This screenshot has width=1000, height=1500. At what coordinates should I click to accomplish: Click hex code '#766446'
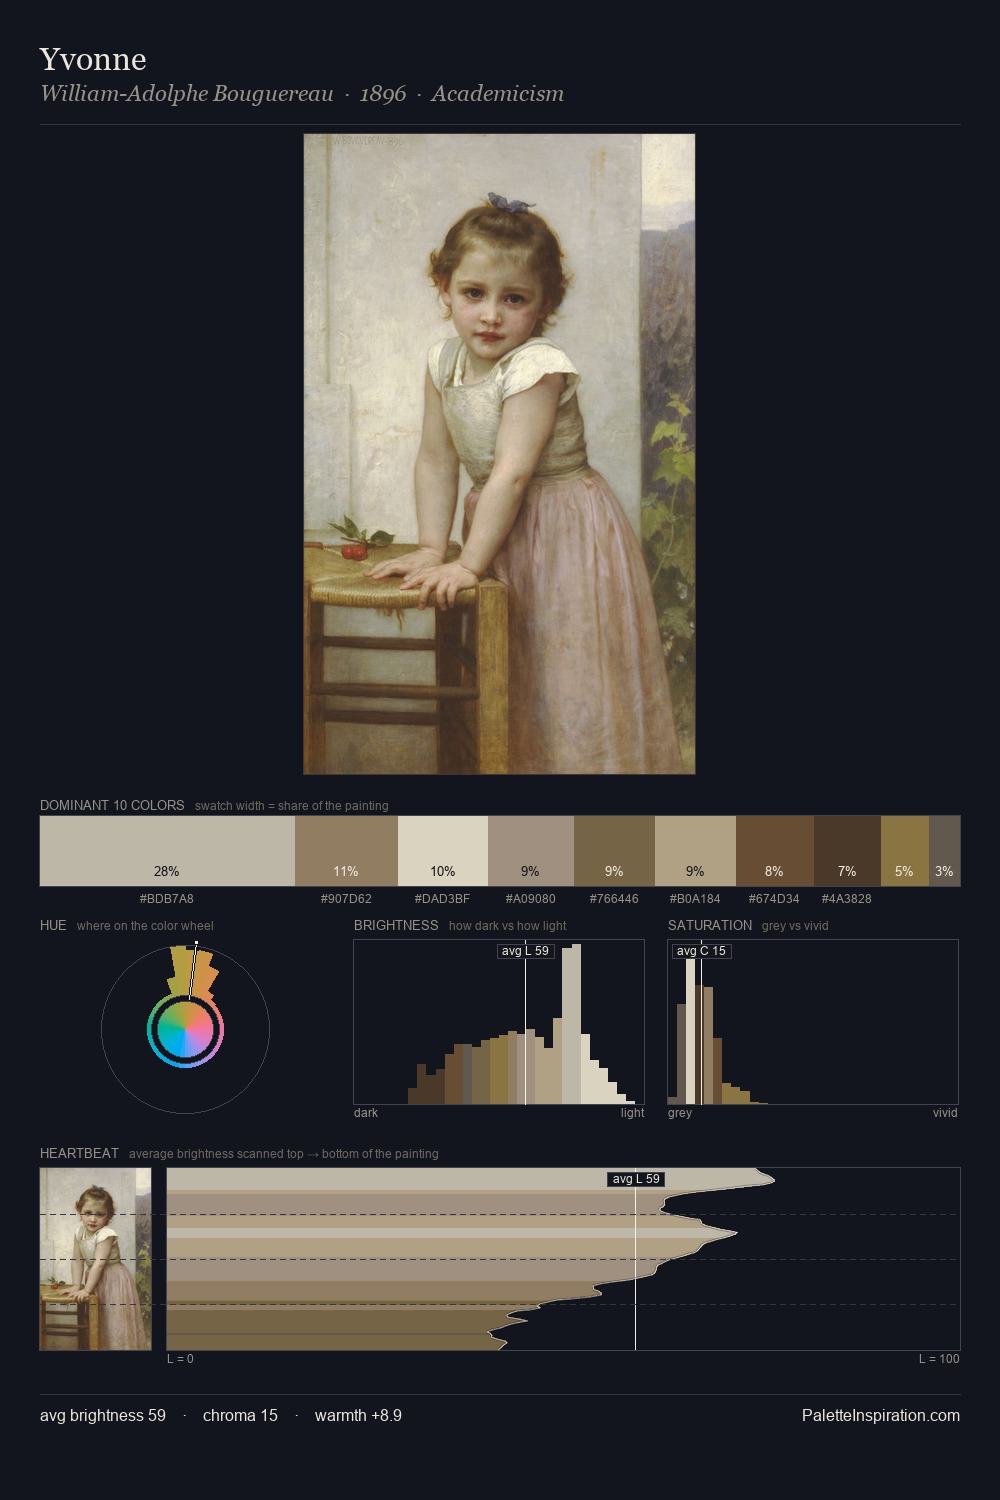point(614,899)
